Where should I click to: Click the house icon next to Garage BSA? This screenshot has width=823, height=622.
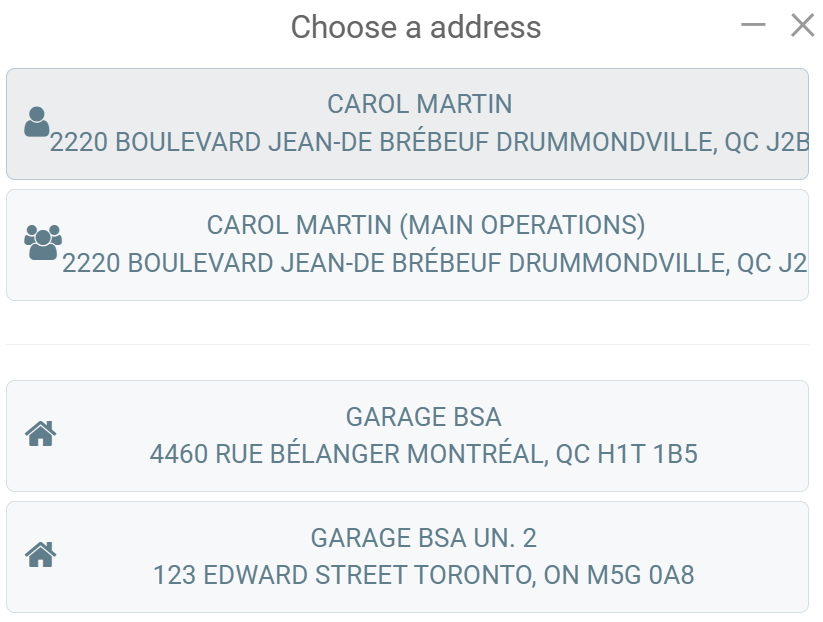[x=40, y=434]
